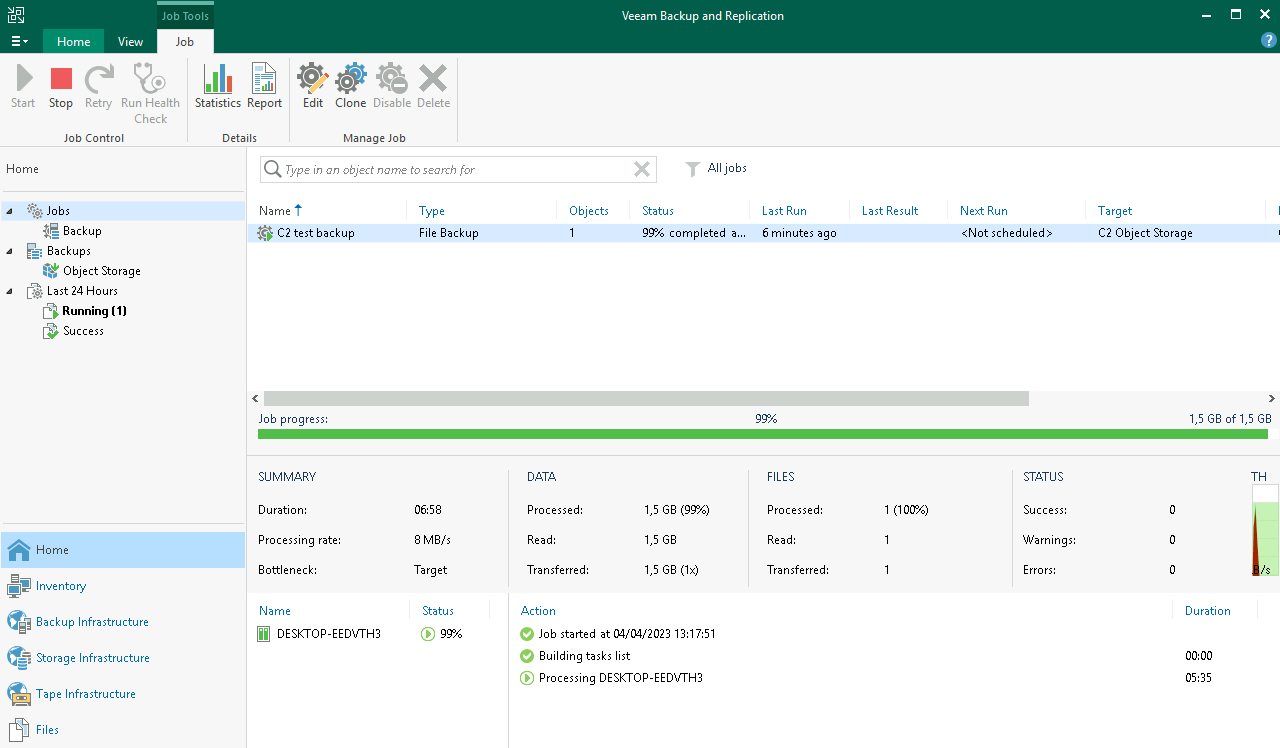Open Object Storage under Backups
The height and width of the screenshot is (748, 1280).
pyautogui.click(x=101, y=271)
